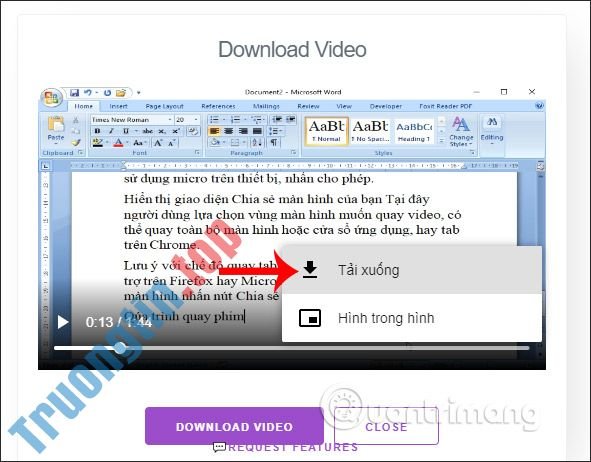Switch to the Mailings ribbon tab
Screen dimensions: 591x462
(x=266, y=106)
